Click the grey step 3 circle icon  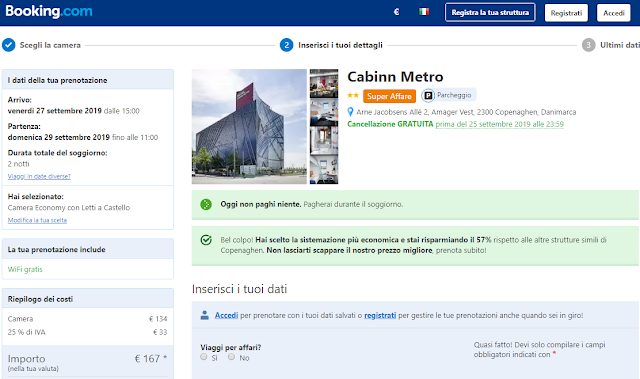pyautogui.click(x=589, y=45)
